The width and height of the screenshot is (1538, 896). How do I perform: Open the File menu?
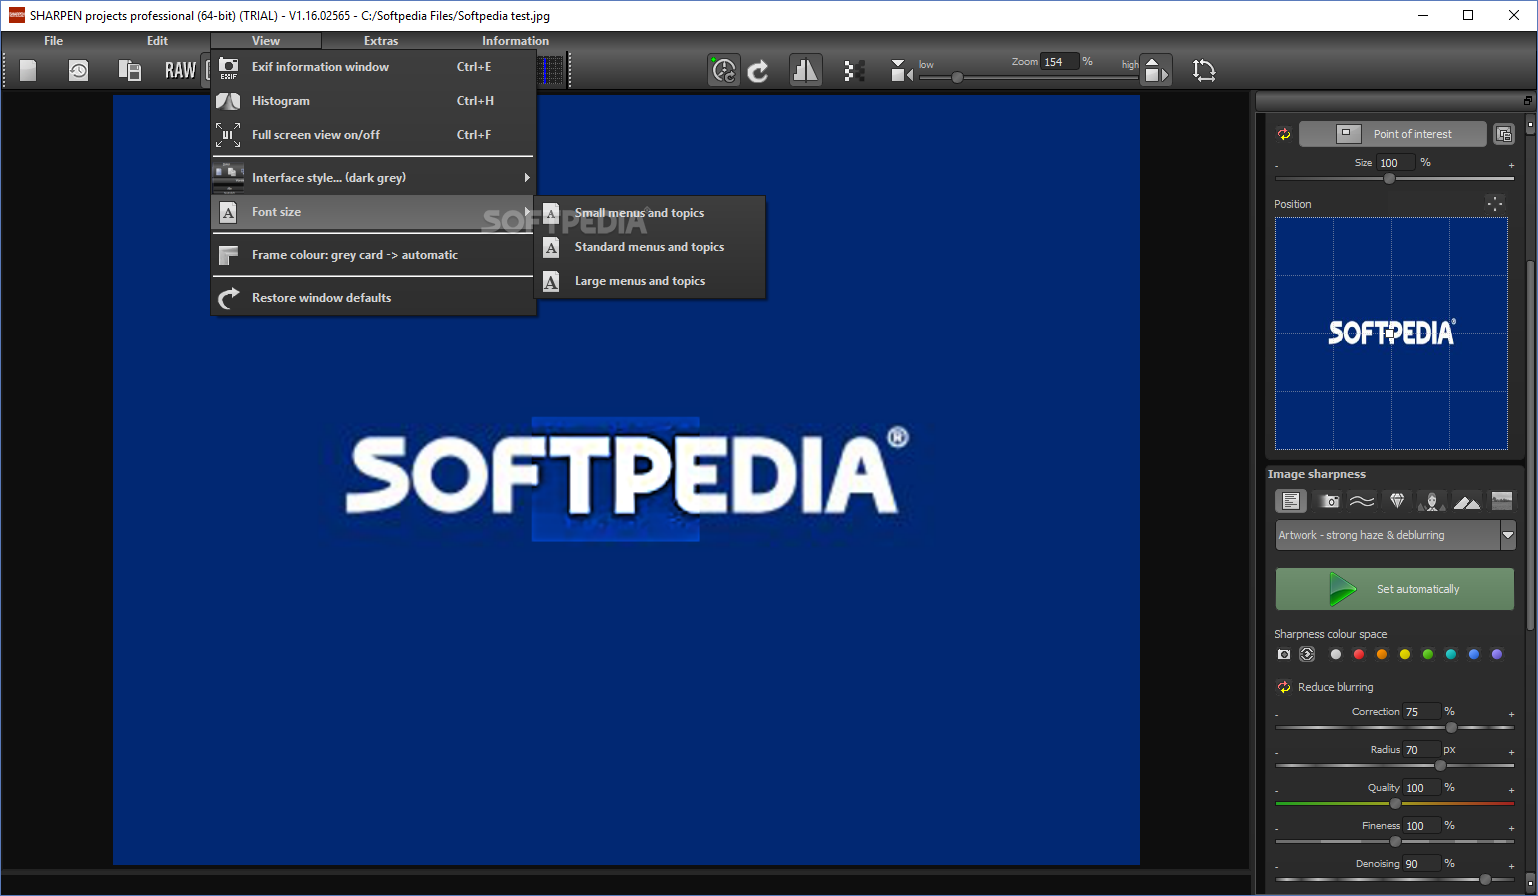click(x=53, y=41)
